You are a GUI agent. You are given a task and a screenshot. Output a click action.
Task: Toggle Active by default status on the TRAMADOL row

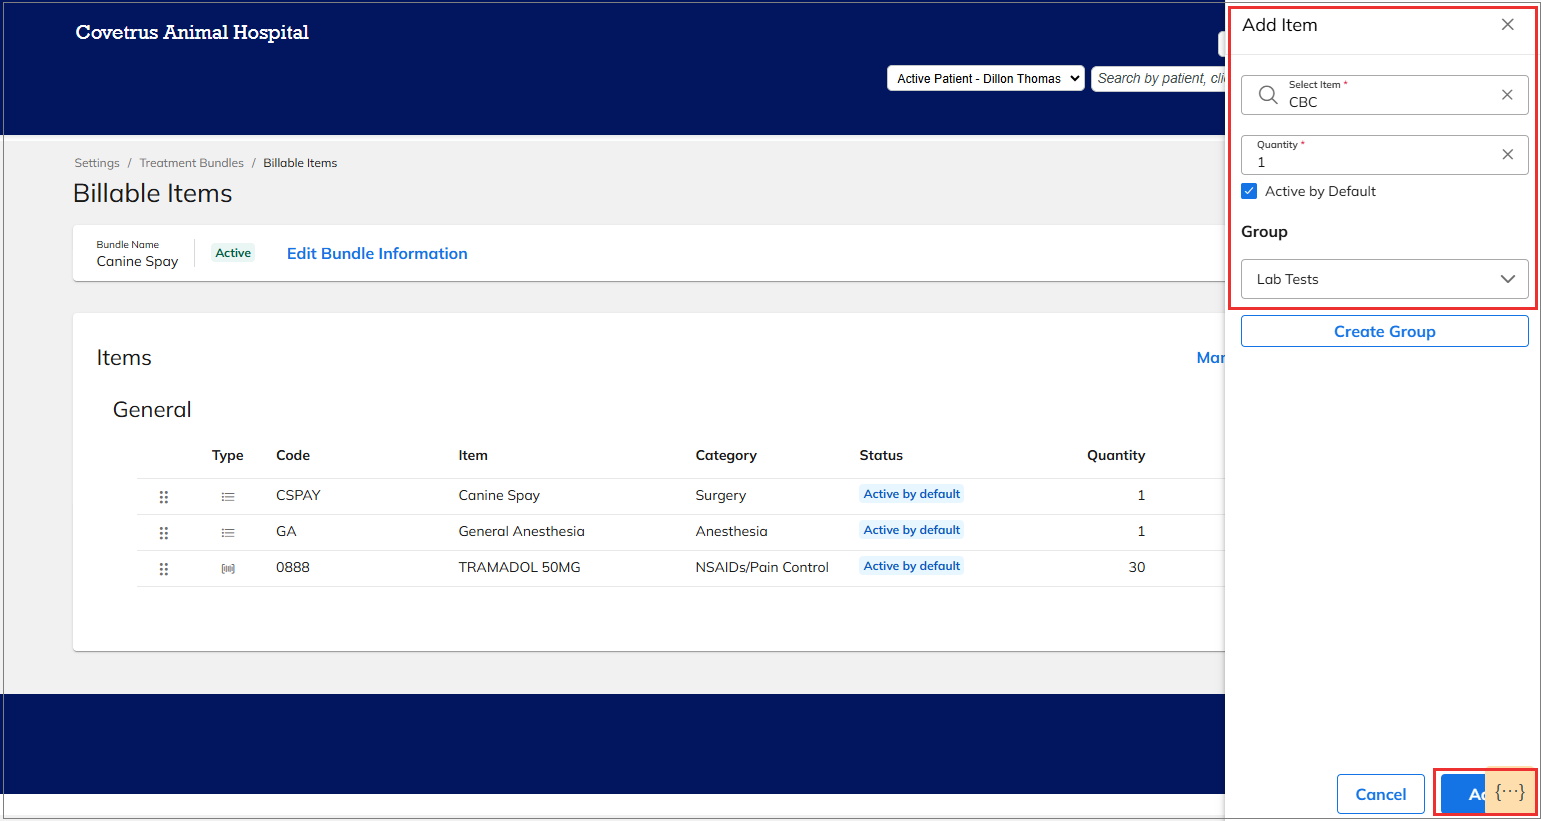[911, 565]
